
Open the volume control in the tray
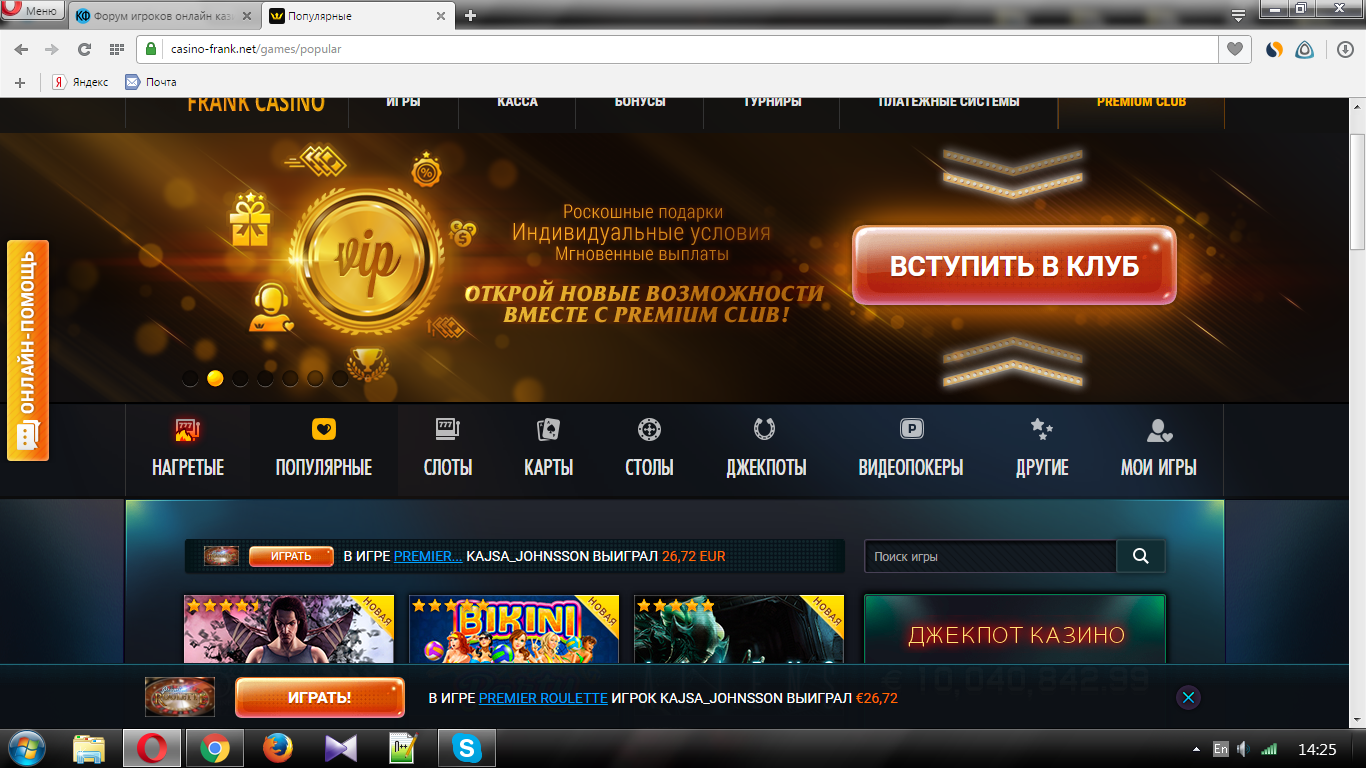point(1243,749)
